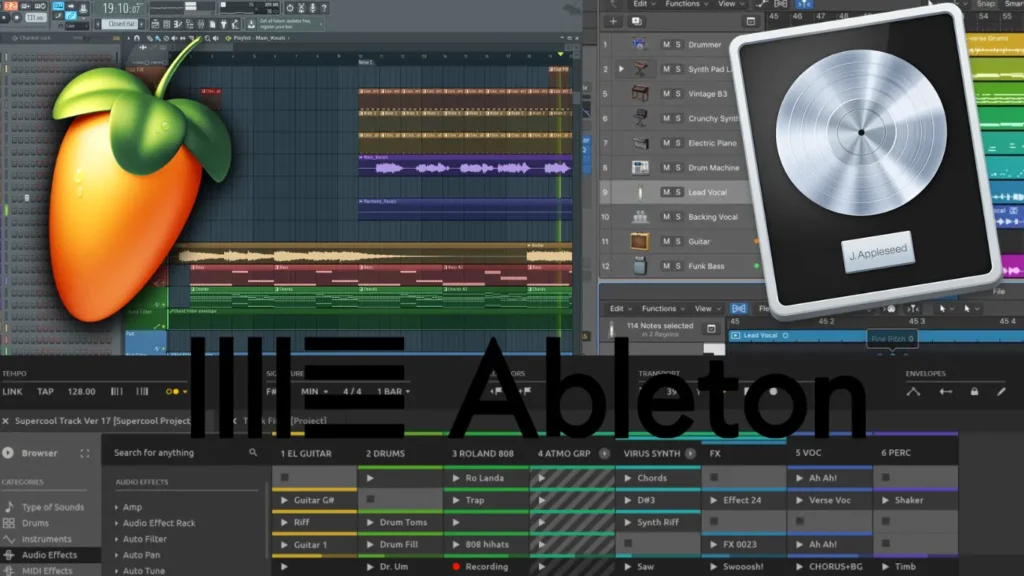Solo the Funk Bass track
Screen dimensions: 1024x576
pos(678,266)
